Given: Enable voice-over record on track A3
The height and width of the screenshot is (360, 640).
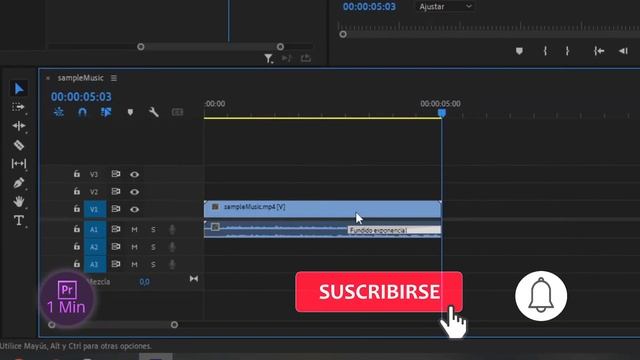Looking at the screenshot, I should coord(172,264).
